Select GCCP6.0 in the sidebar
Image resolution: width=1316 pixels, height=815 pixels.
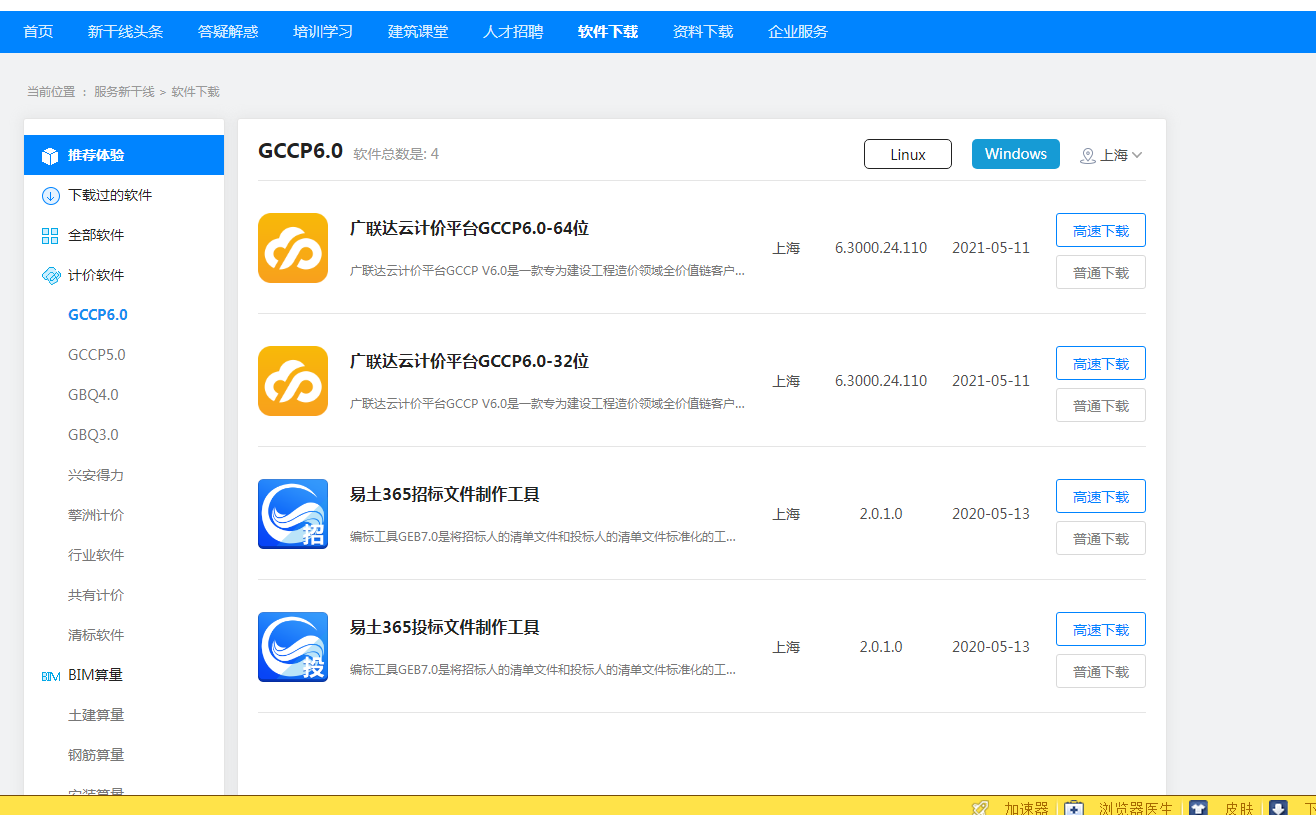click(98, 315)
